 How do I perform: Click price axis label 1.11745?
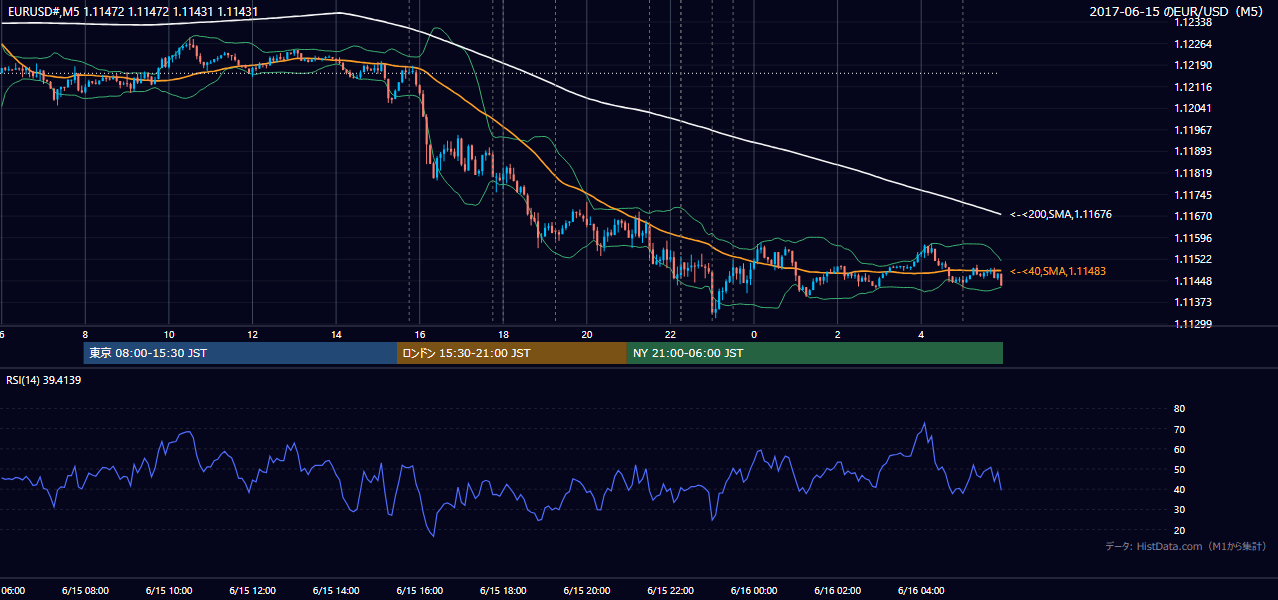pos(1193,195)
